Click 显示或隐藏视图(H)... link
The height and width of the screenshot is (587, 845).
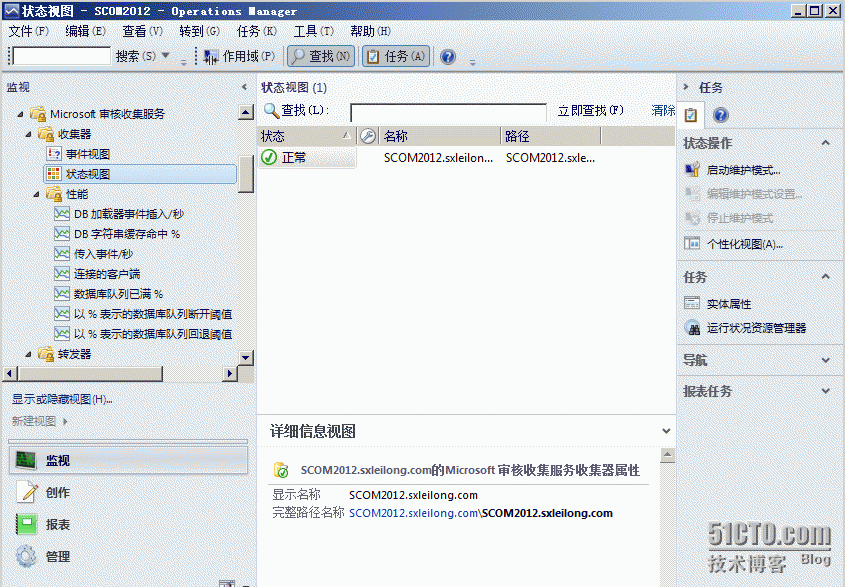click(x=62, y=399)
